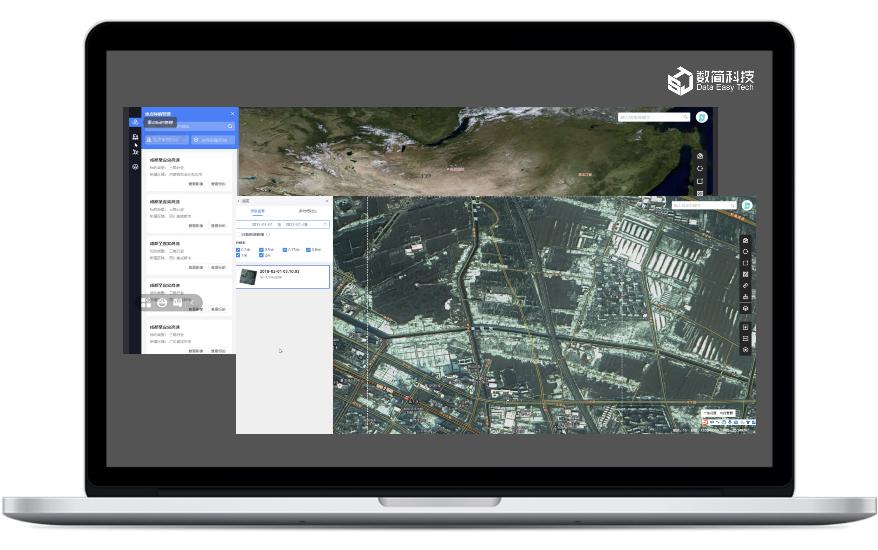878x550 pixels.
Task: Click the left button in the blue panel header
Action: click(166, 139)
